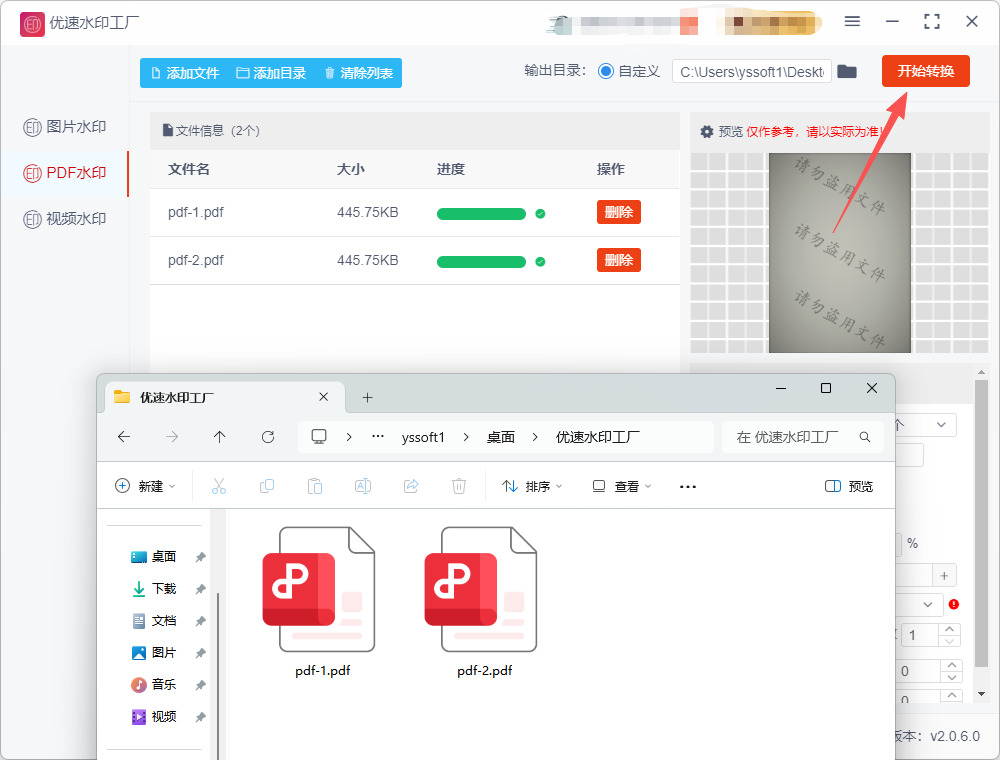
Task: Switch to 图片水印 image watermark
Action: (64, 127)
